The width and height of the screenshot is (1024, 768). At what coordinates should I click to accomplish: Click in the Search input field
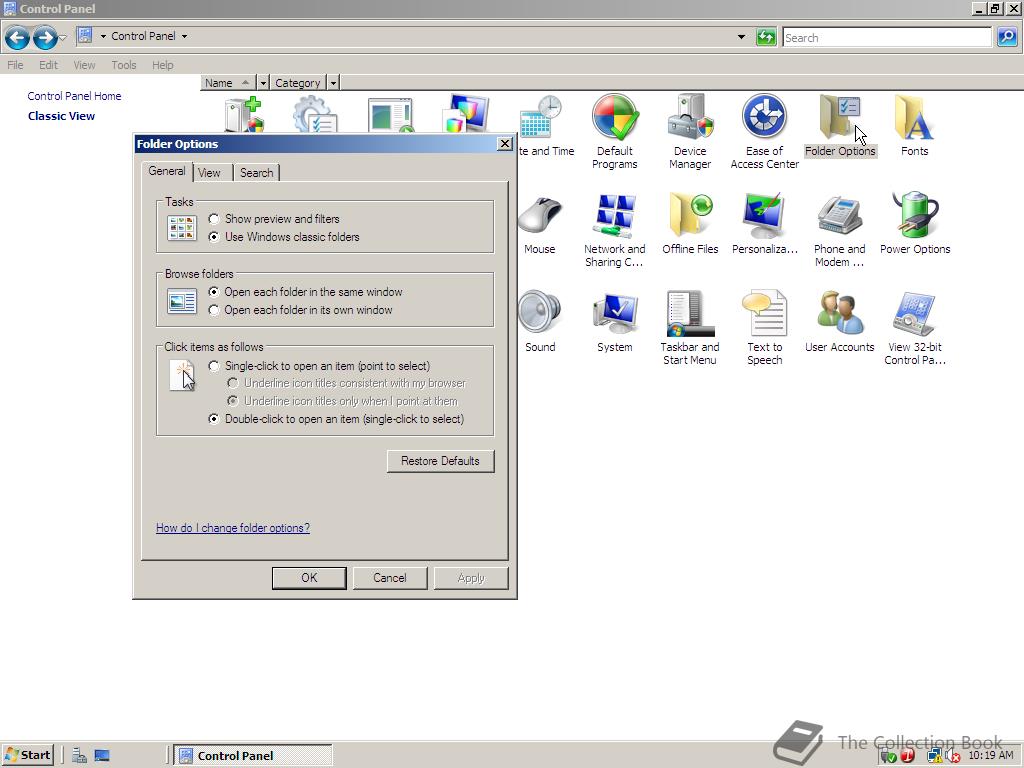pos(887,37)
